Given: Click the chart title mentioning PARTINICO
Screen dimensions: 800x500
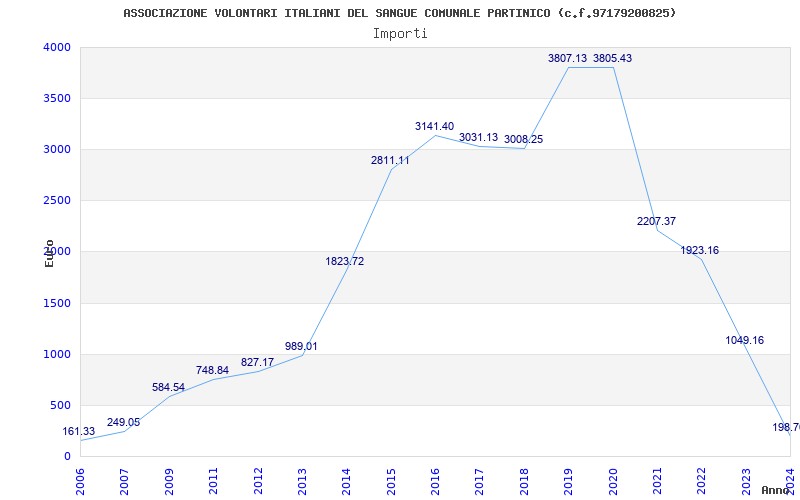Looking at the screenshot, I should click(399, 13).
